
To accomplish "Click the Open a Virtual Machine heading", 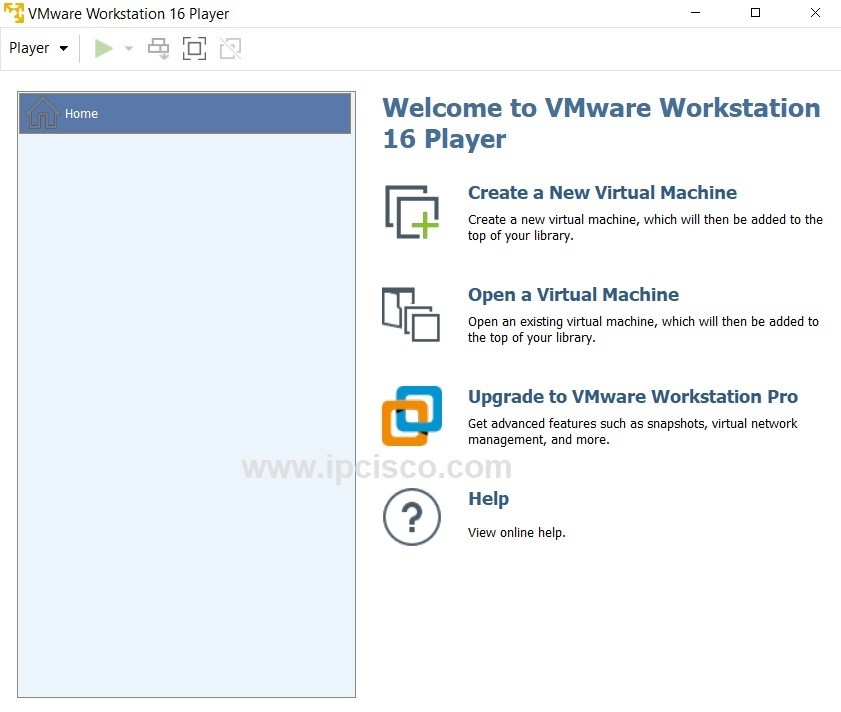I will click(x=573, y=294).
